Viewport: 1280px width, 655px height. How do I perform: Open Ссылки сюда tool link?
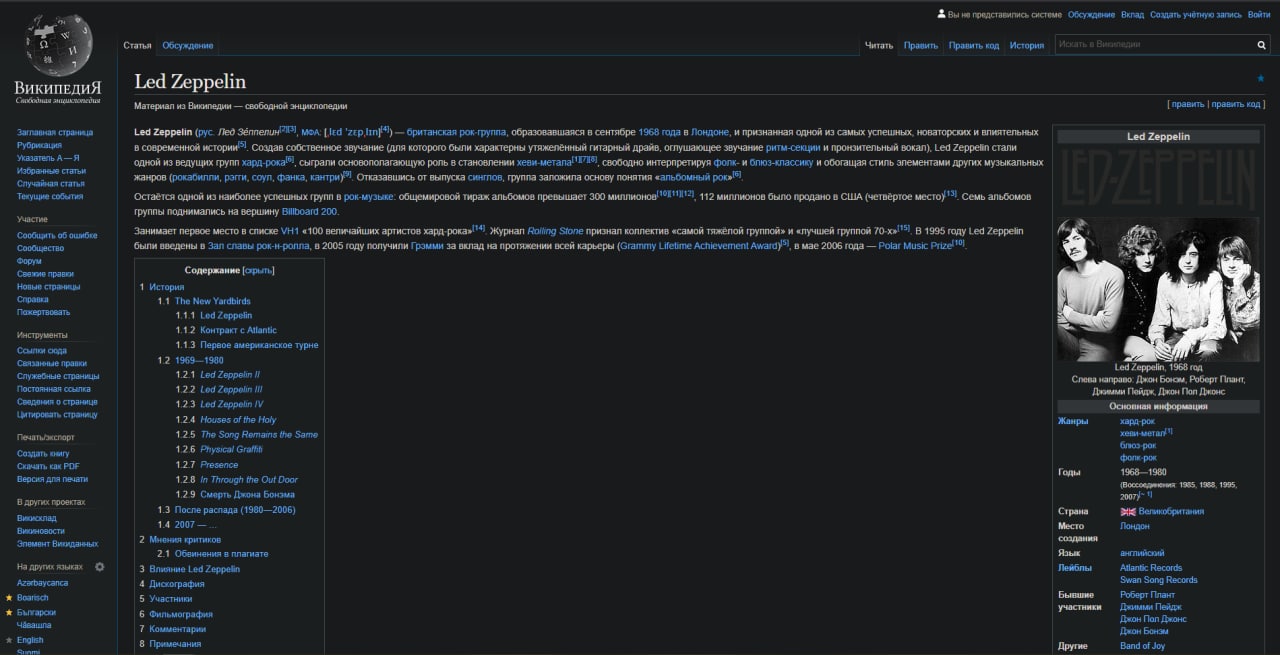(42, 351)
